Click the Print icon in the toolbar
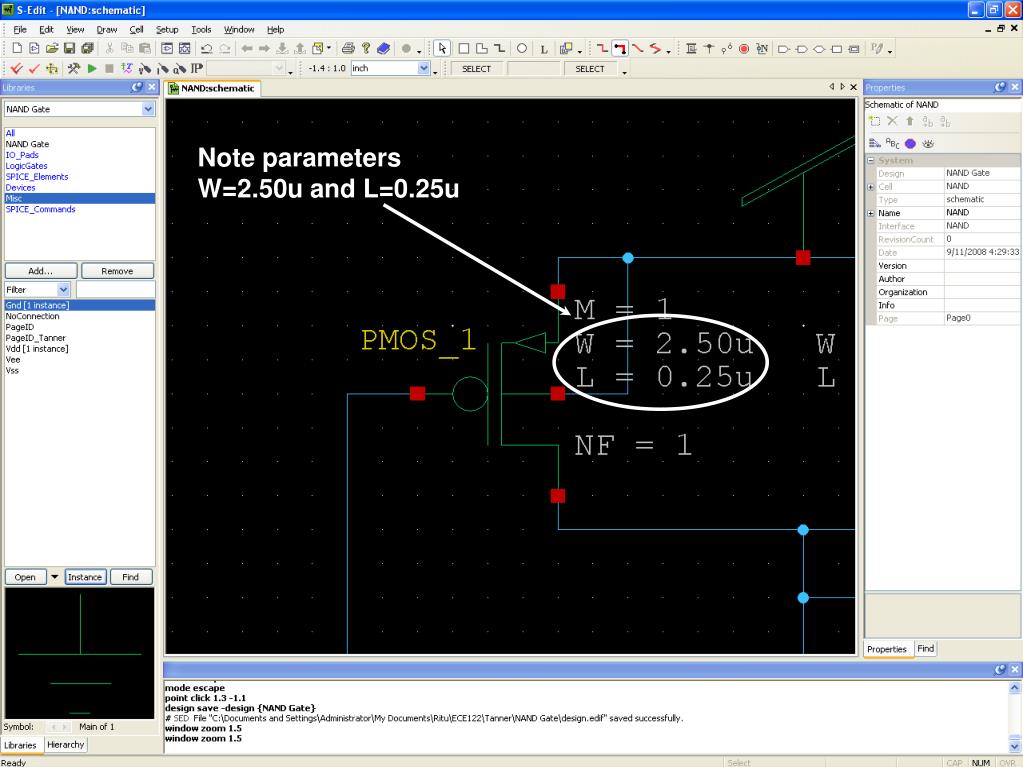This screenshot has width=1023, height=767. (x=348, y=48)
